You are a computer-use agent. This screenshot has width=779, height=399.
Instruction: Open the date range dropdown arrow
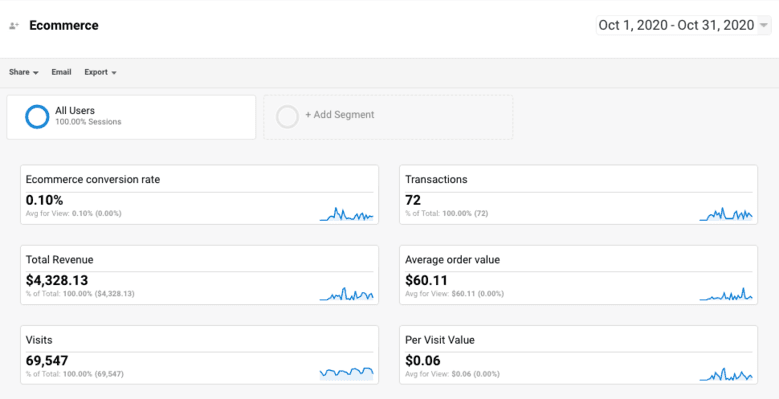point(764,26)
